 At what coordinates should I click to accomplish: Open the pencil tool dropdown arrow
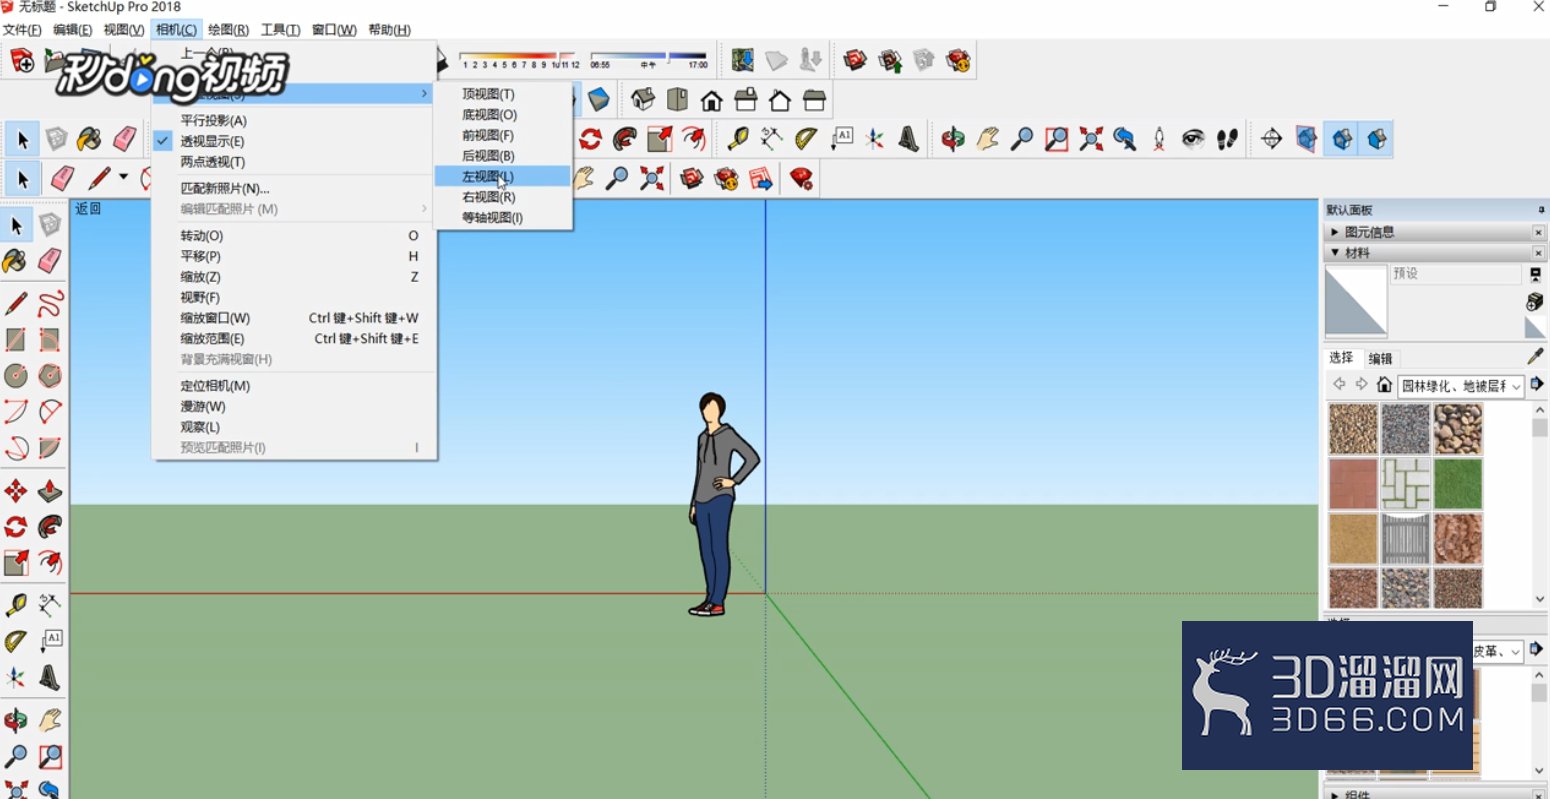click(123, 178)
